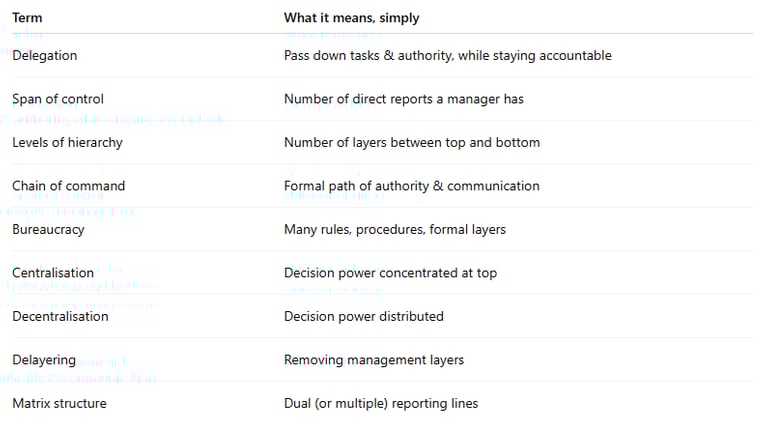This screenshot has width=768, height=430.
Task: Click the "Centralisation" term cell
Action: (53, 273)
